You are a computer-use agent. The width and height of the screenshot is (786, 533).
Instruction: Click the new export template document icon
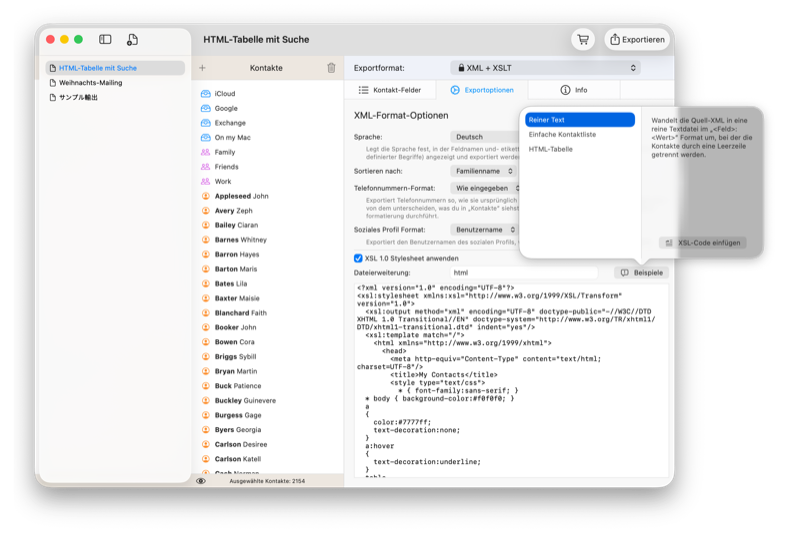click(x=132, y=39)
